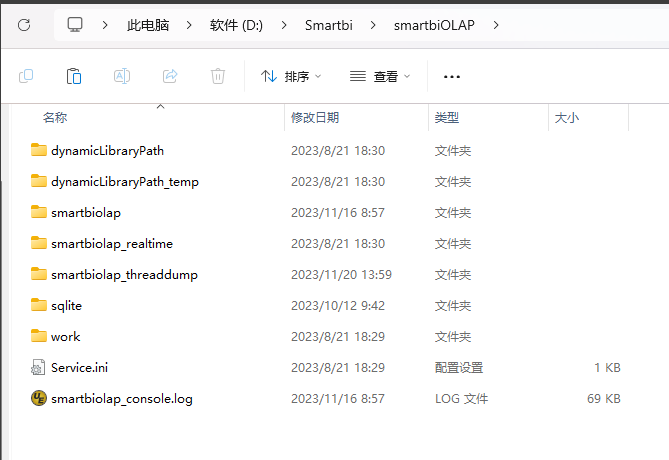Click the smartbiolap_realtime folder name
This screenshot has width=669, height=460.
tap(112, 244)
